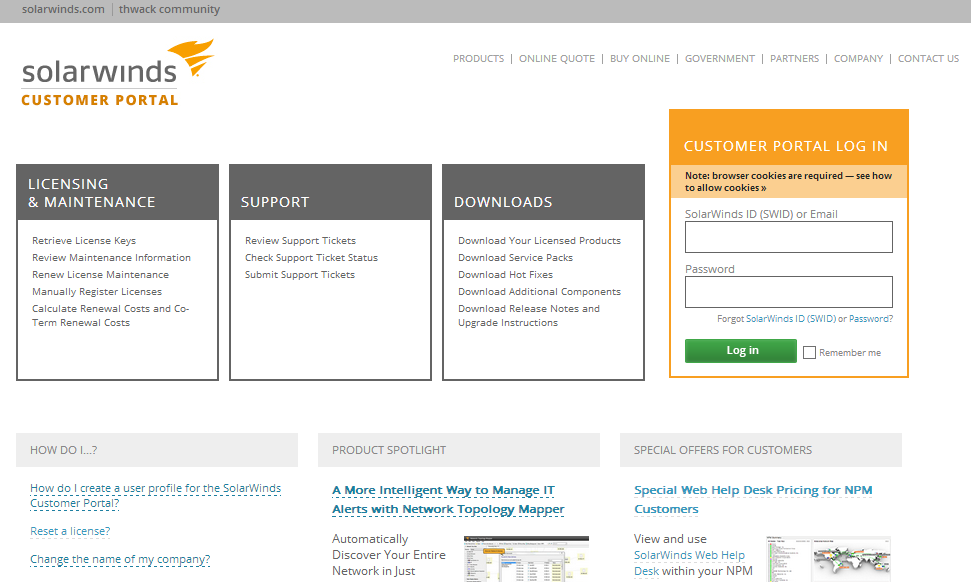
Task: Open Network Topology Mapper spotlight article
Action: pos(448,499)
